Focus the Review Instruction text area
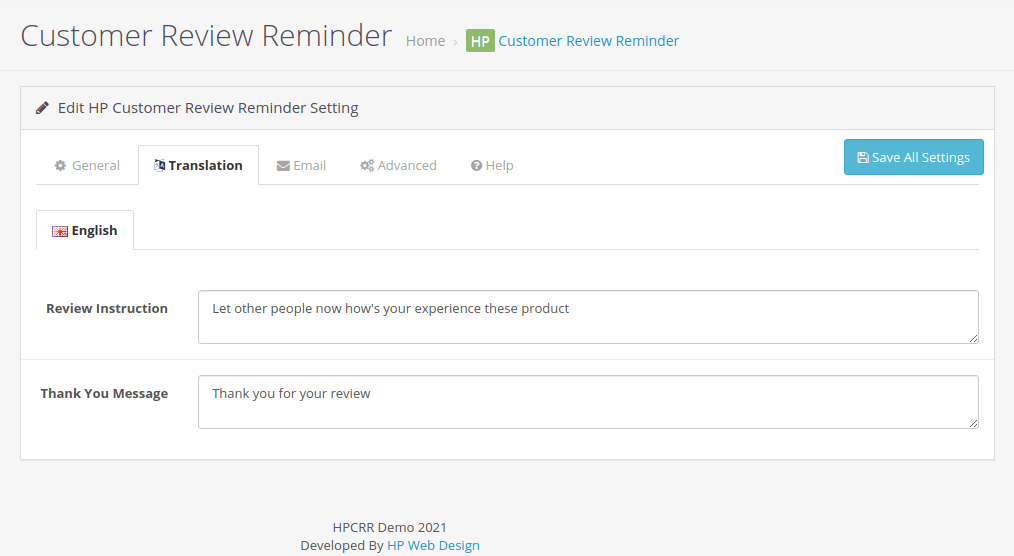This screenshot has height=556, width=1014. point(587,317)
